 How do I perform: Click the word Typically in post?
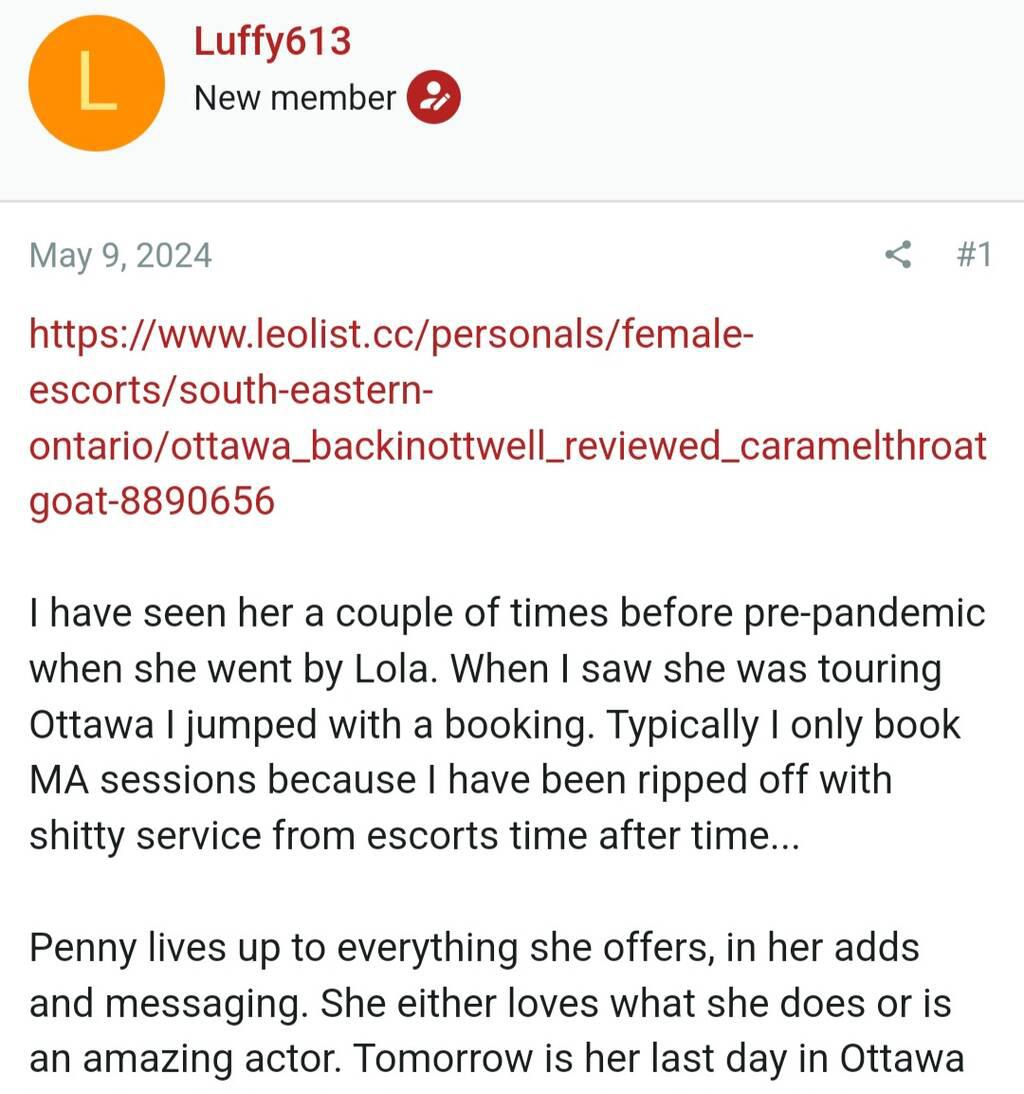pos(669,725)
